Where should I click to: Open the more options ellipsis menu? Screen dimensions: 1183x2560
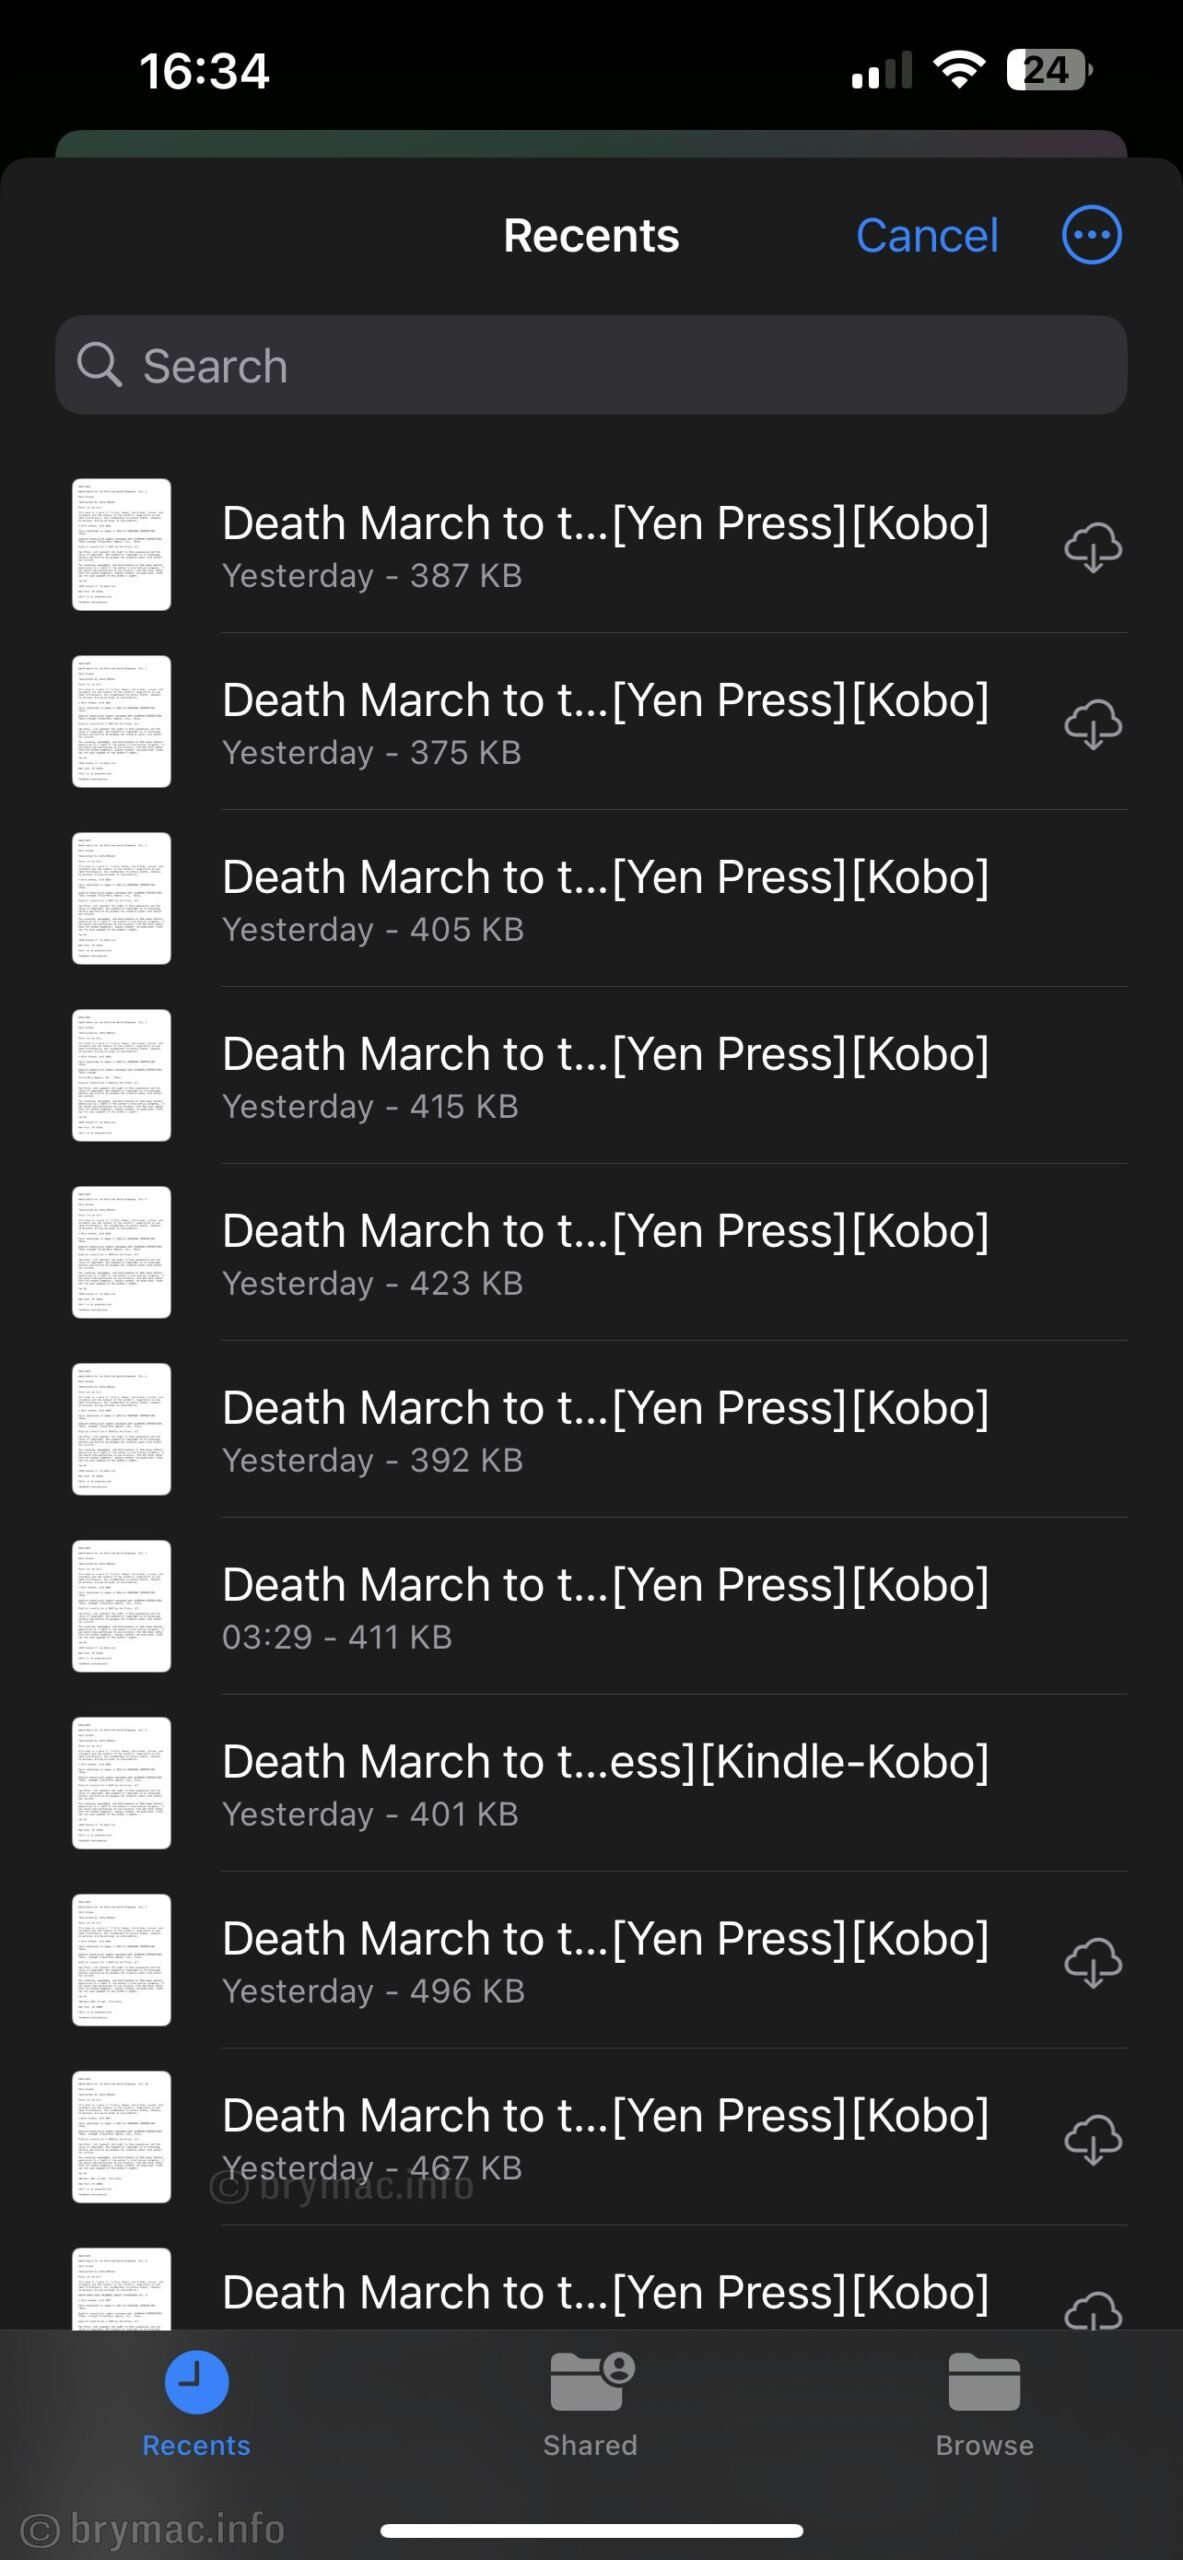(x=1091, y=235)
